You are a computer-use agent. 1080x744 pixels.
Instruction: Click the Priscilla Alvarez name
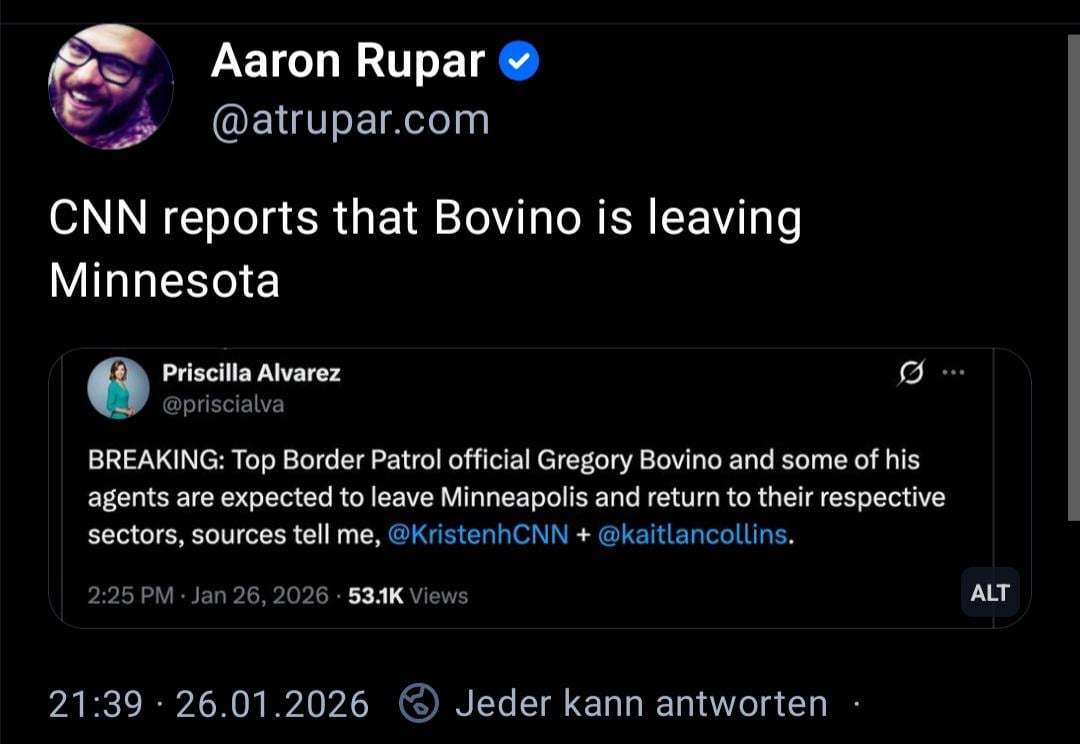pos(251,373)
